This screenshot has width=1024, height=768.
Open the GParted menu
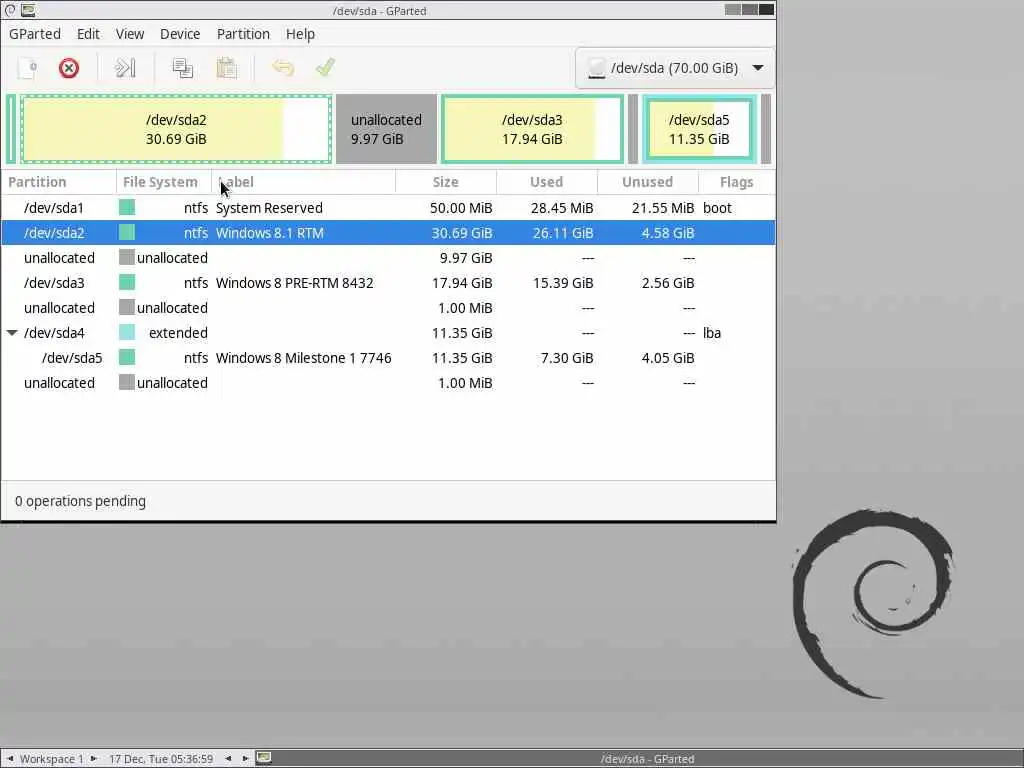pyautogui.click(x=35, y=34)
